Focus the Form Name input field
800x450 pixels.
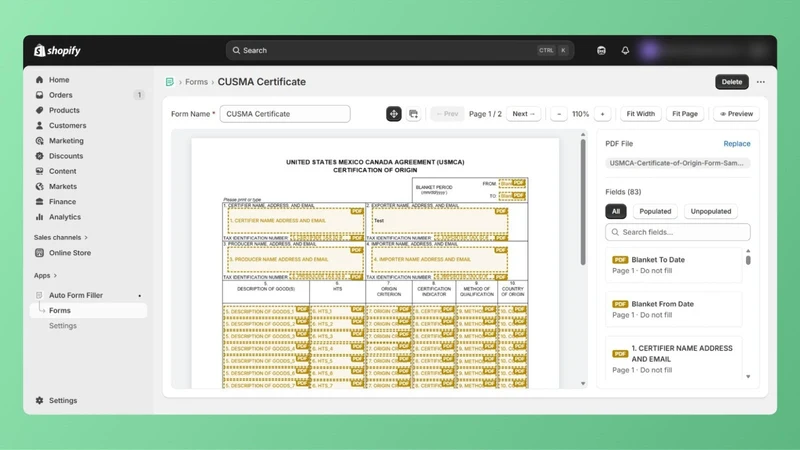click(285, 114)
